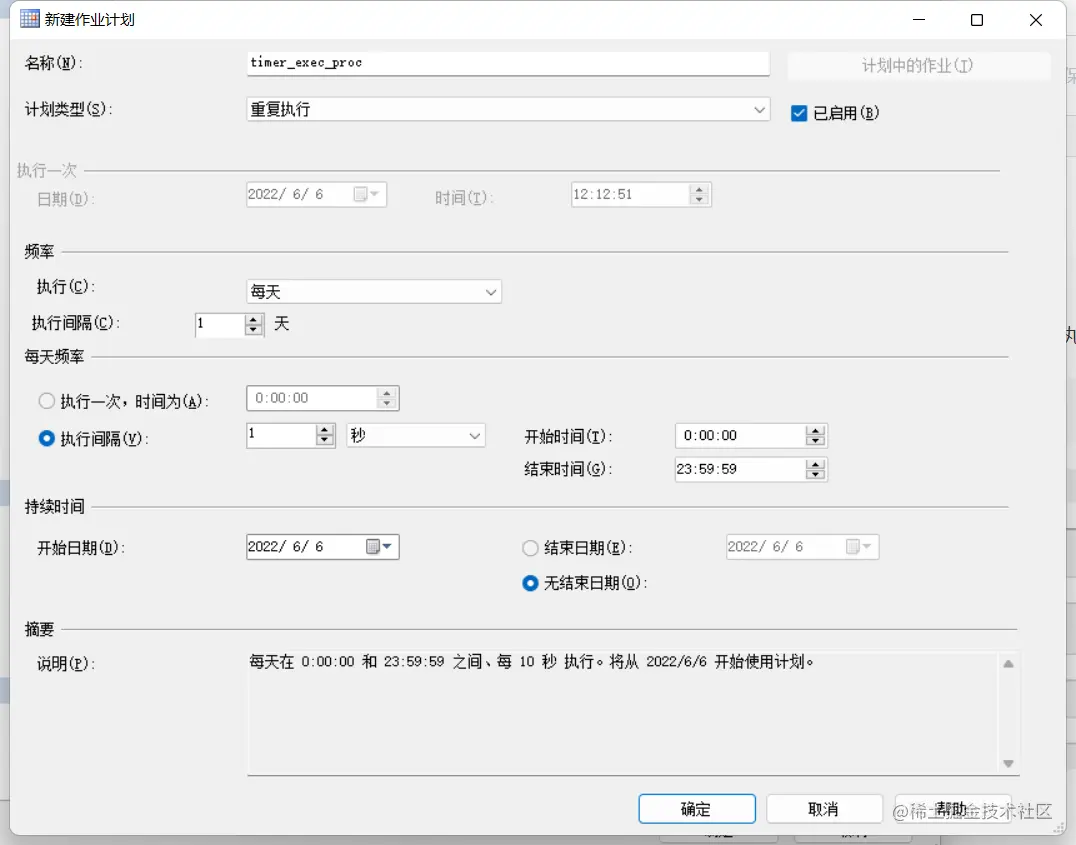This screenshot has height=845, width=1076.
Task: Select the 执行一次，时间为 radio button
Action: pyautogui.click(x=47, y=401)
